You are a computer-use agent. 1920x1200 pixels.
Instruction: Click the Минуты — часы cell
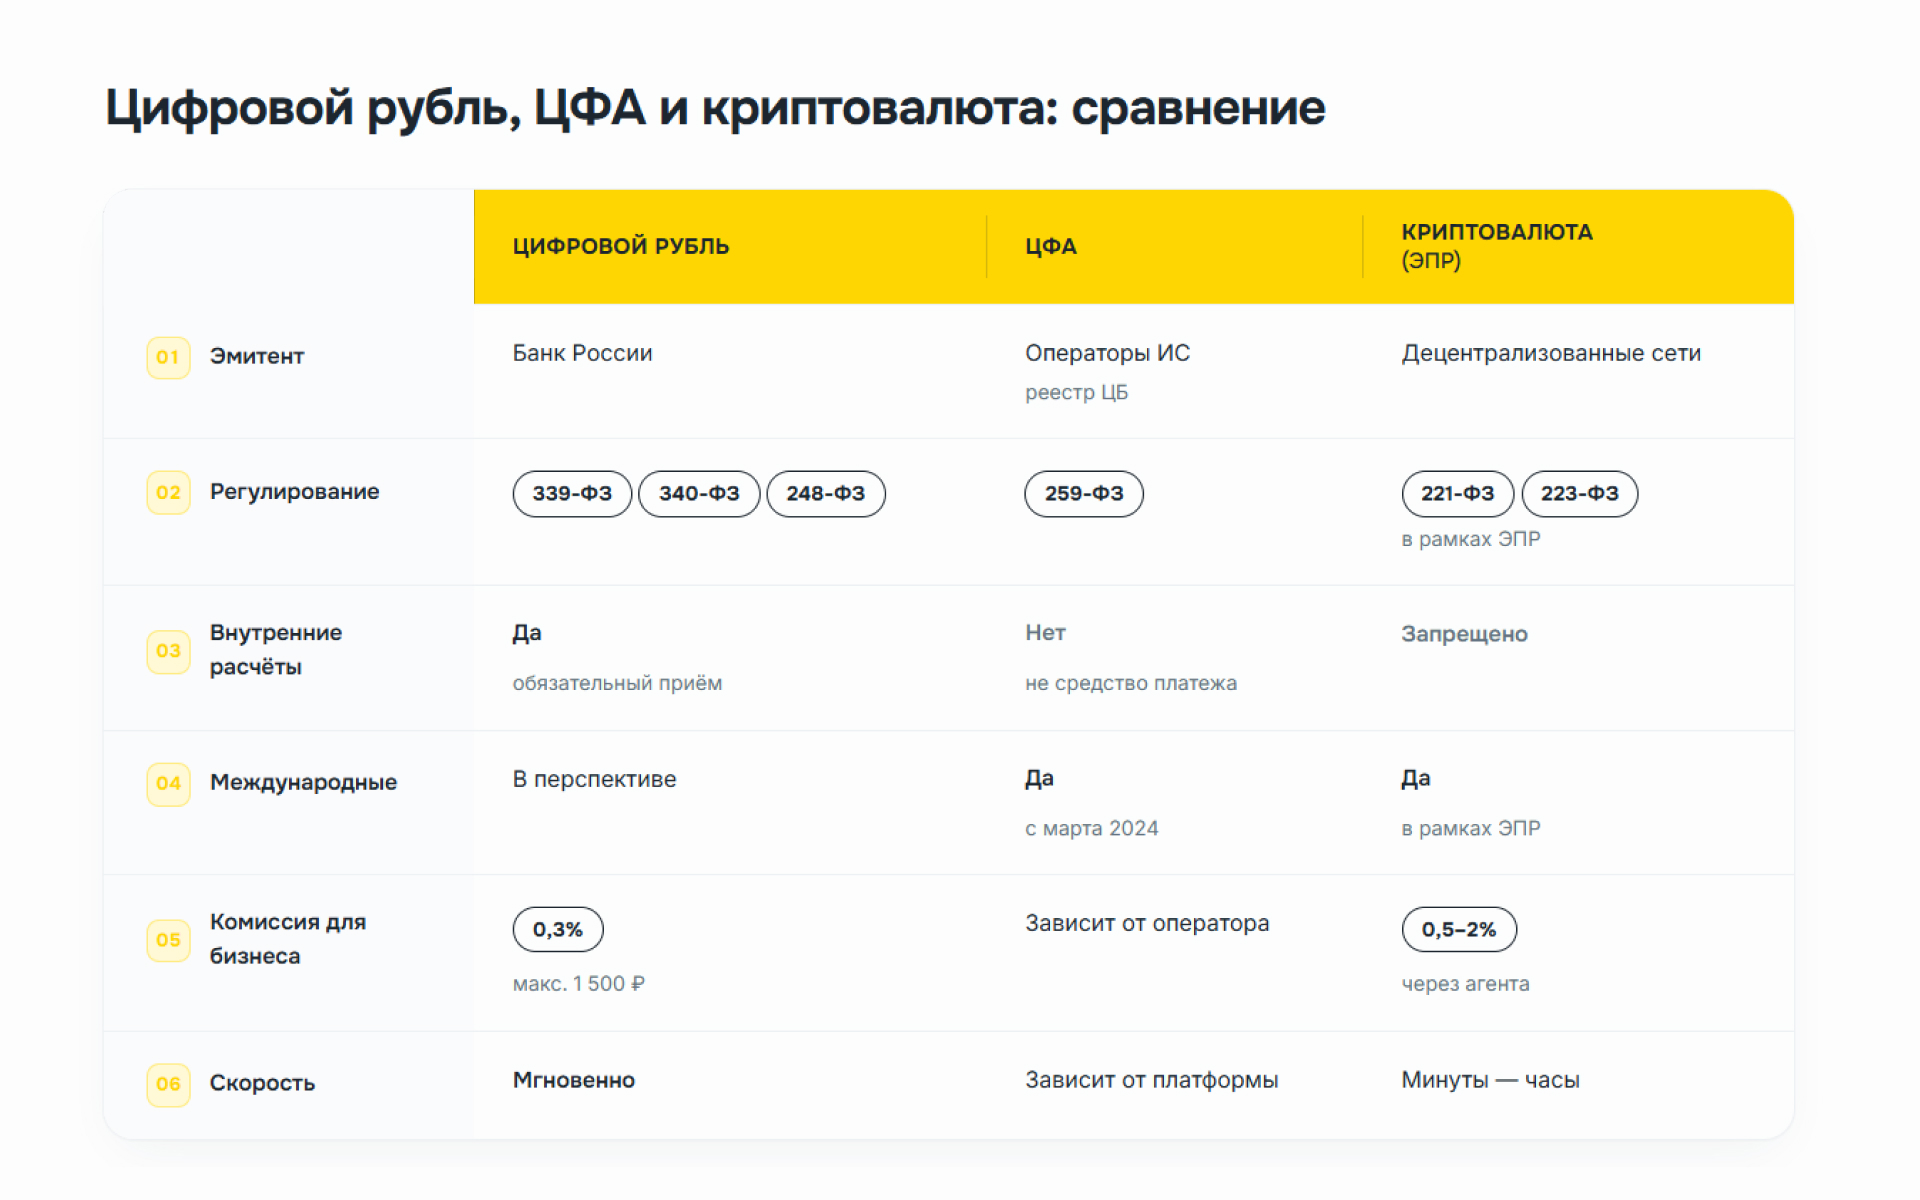click(1490, 1081)
